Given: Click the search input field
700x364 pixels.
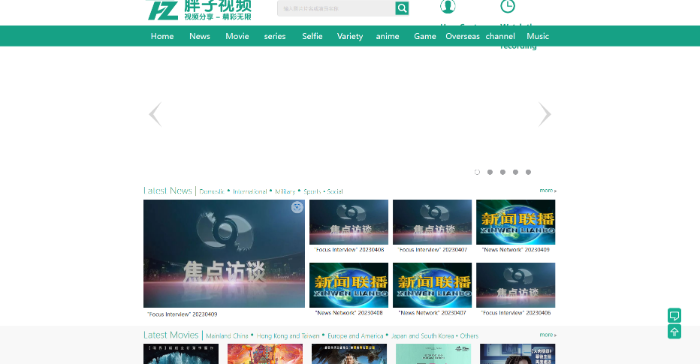Looking at the screenshot, I should click(x=336, y=8).
